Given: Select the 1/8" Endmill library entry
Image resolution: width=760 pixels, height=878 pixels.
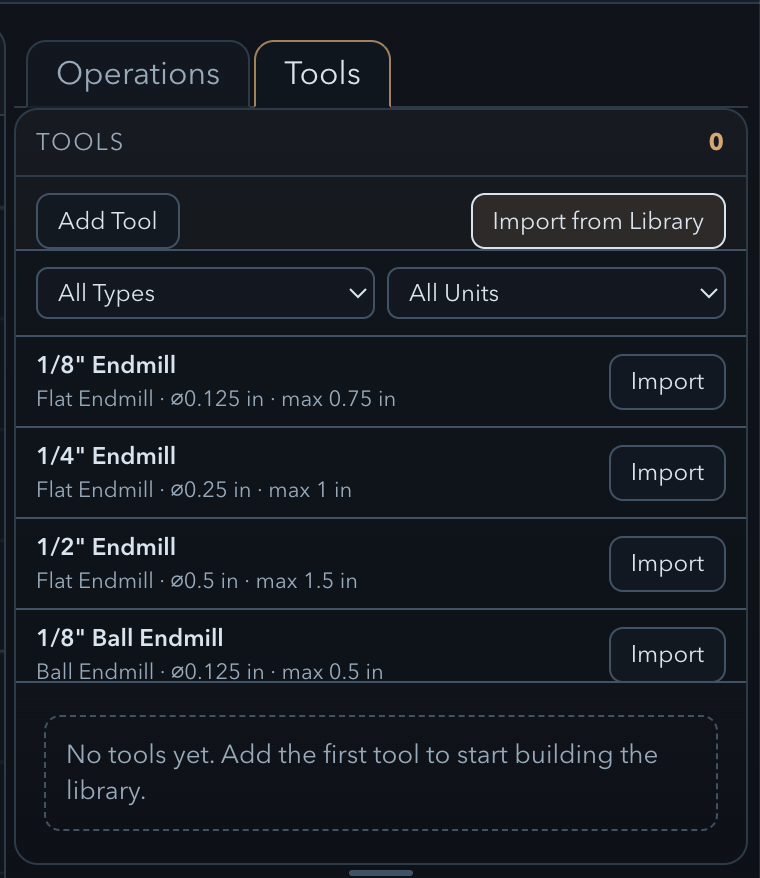Looking at the screenshot, I should click(300, 381).
